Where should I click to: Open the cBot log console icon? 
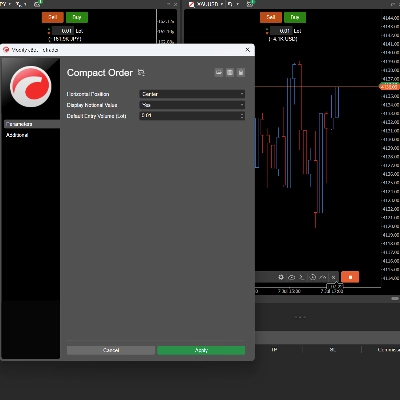tap(302, 277)
